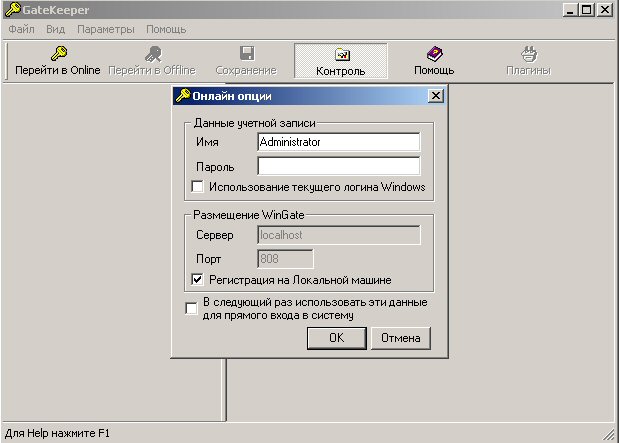Click the Сервер field showing localhost

click(x=339, y=235)
